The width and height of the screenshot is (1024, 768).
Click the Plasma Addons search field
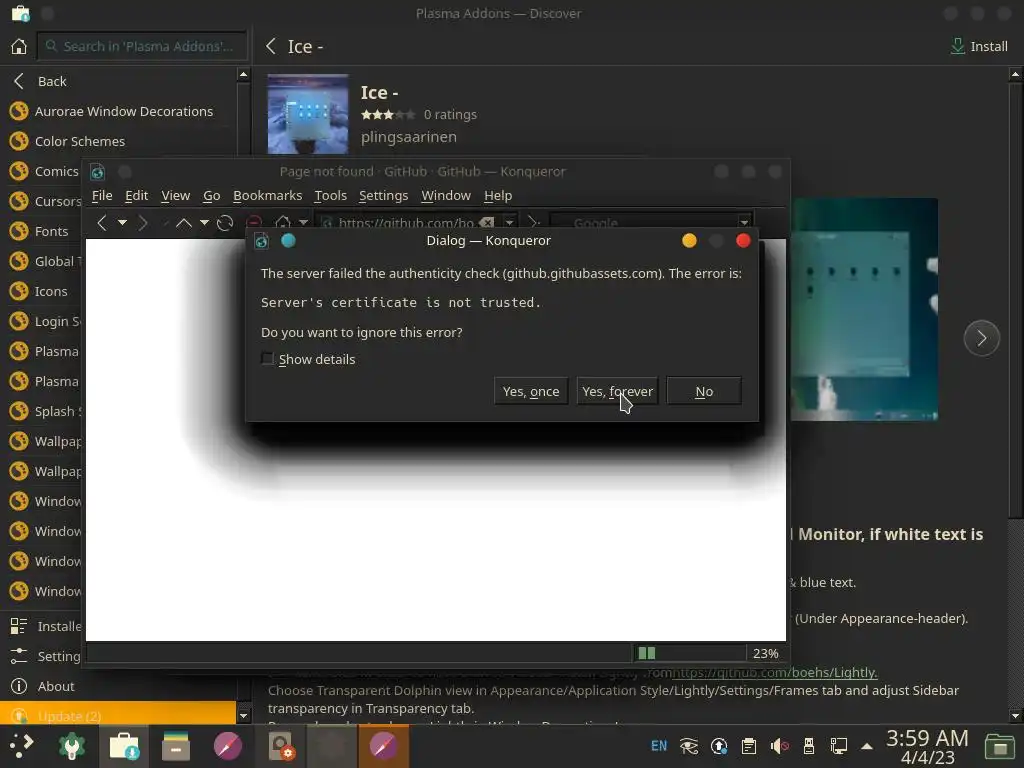(142, 46)
